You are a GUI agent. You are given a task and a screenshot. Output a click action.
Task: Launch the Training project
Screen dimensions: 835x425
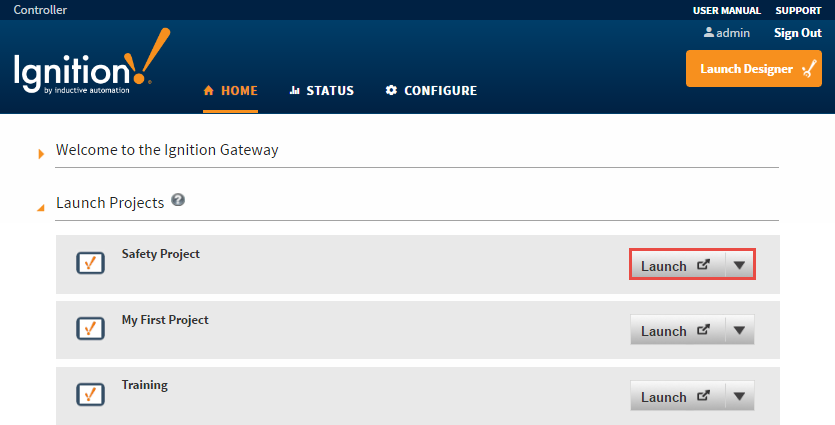676,396
